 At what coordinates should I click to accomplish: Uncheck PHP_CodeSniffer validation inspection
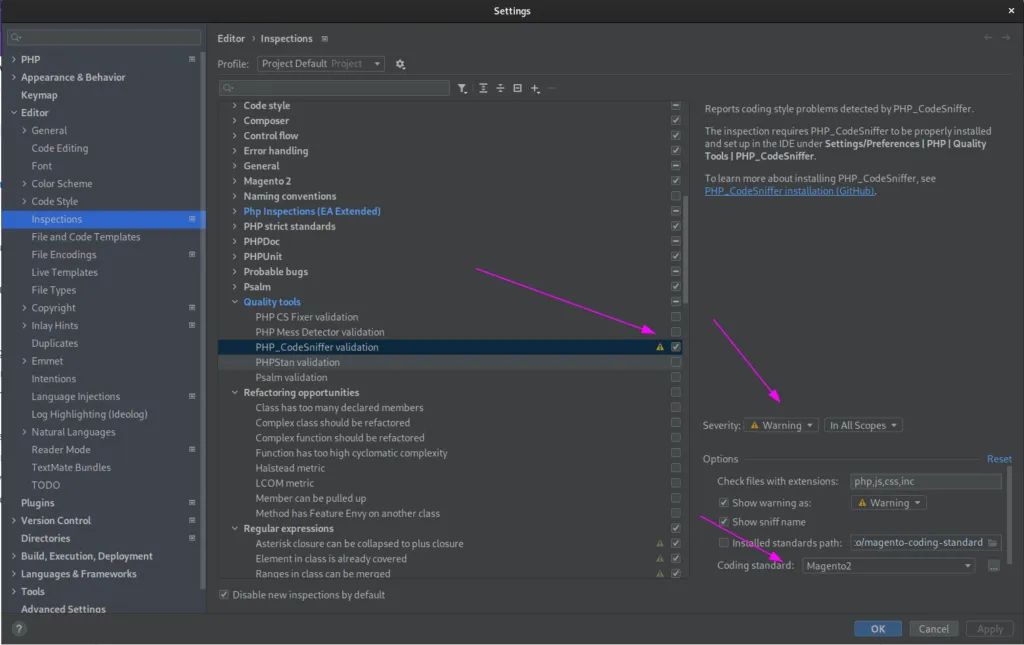click(675, 347)
